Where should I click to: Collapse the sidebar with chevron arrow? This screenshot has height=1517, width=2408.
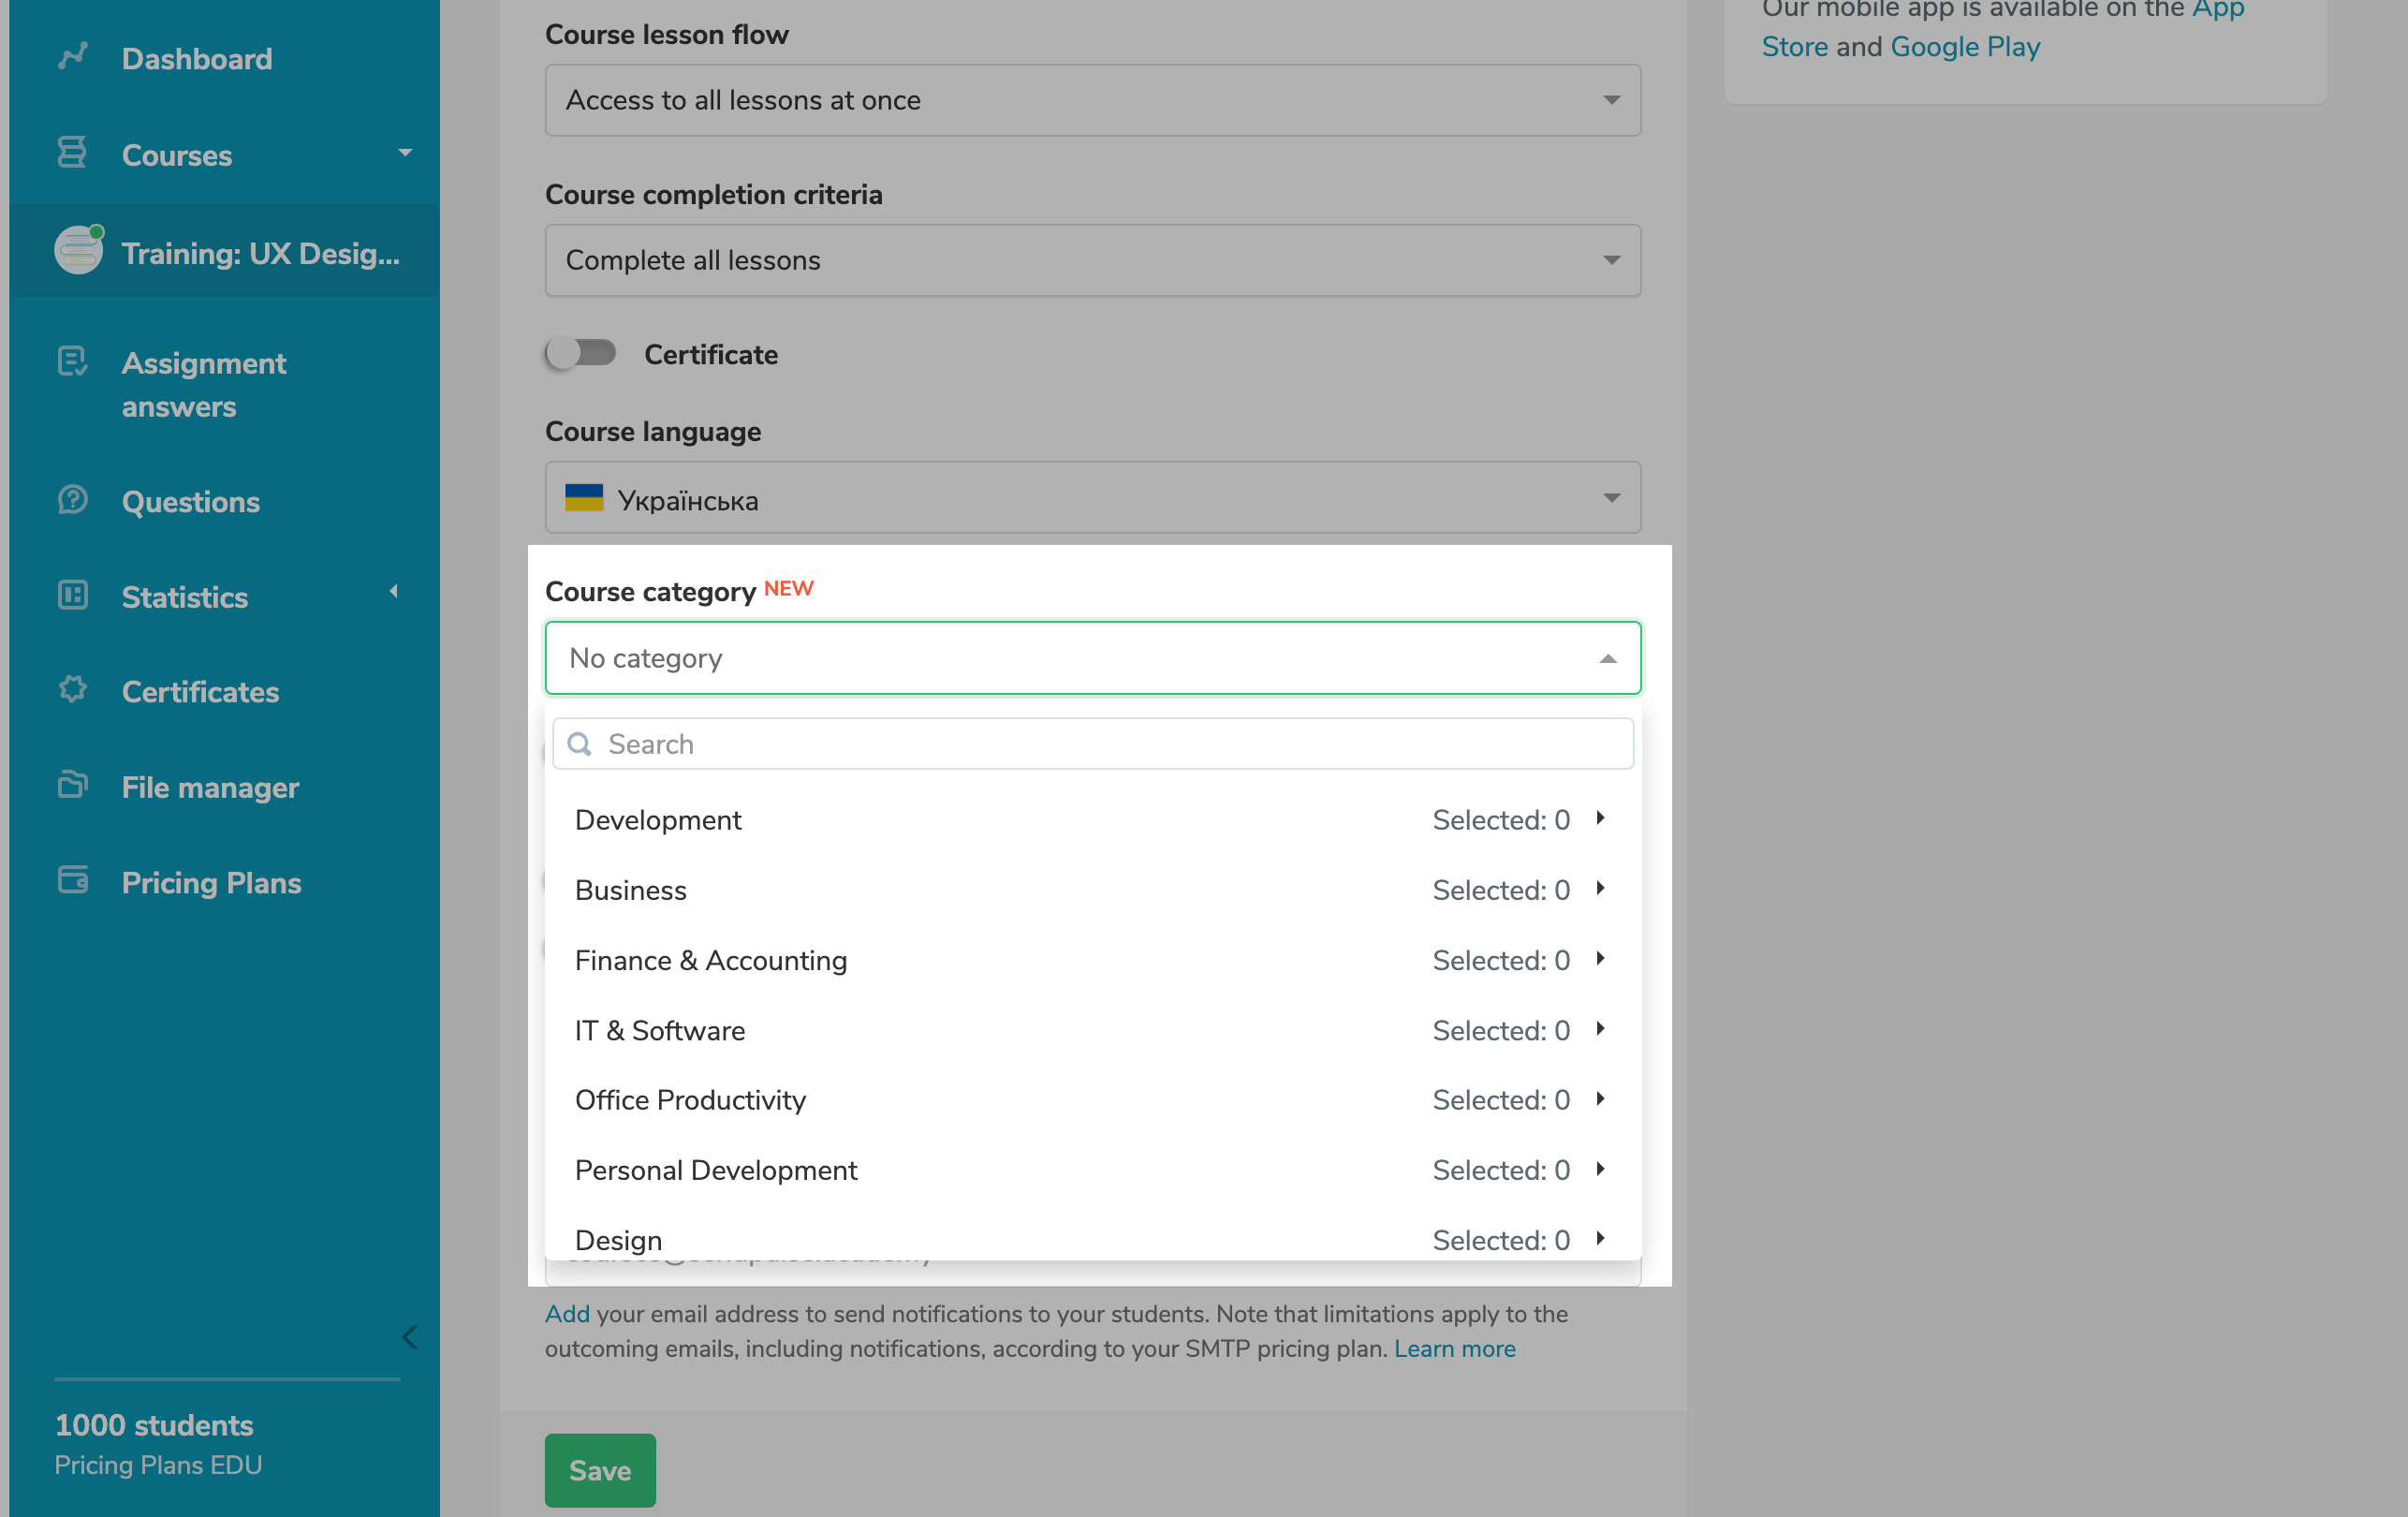409,1338
